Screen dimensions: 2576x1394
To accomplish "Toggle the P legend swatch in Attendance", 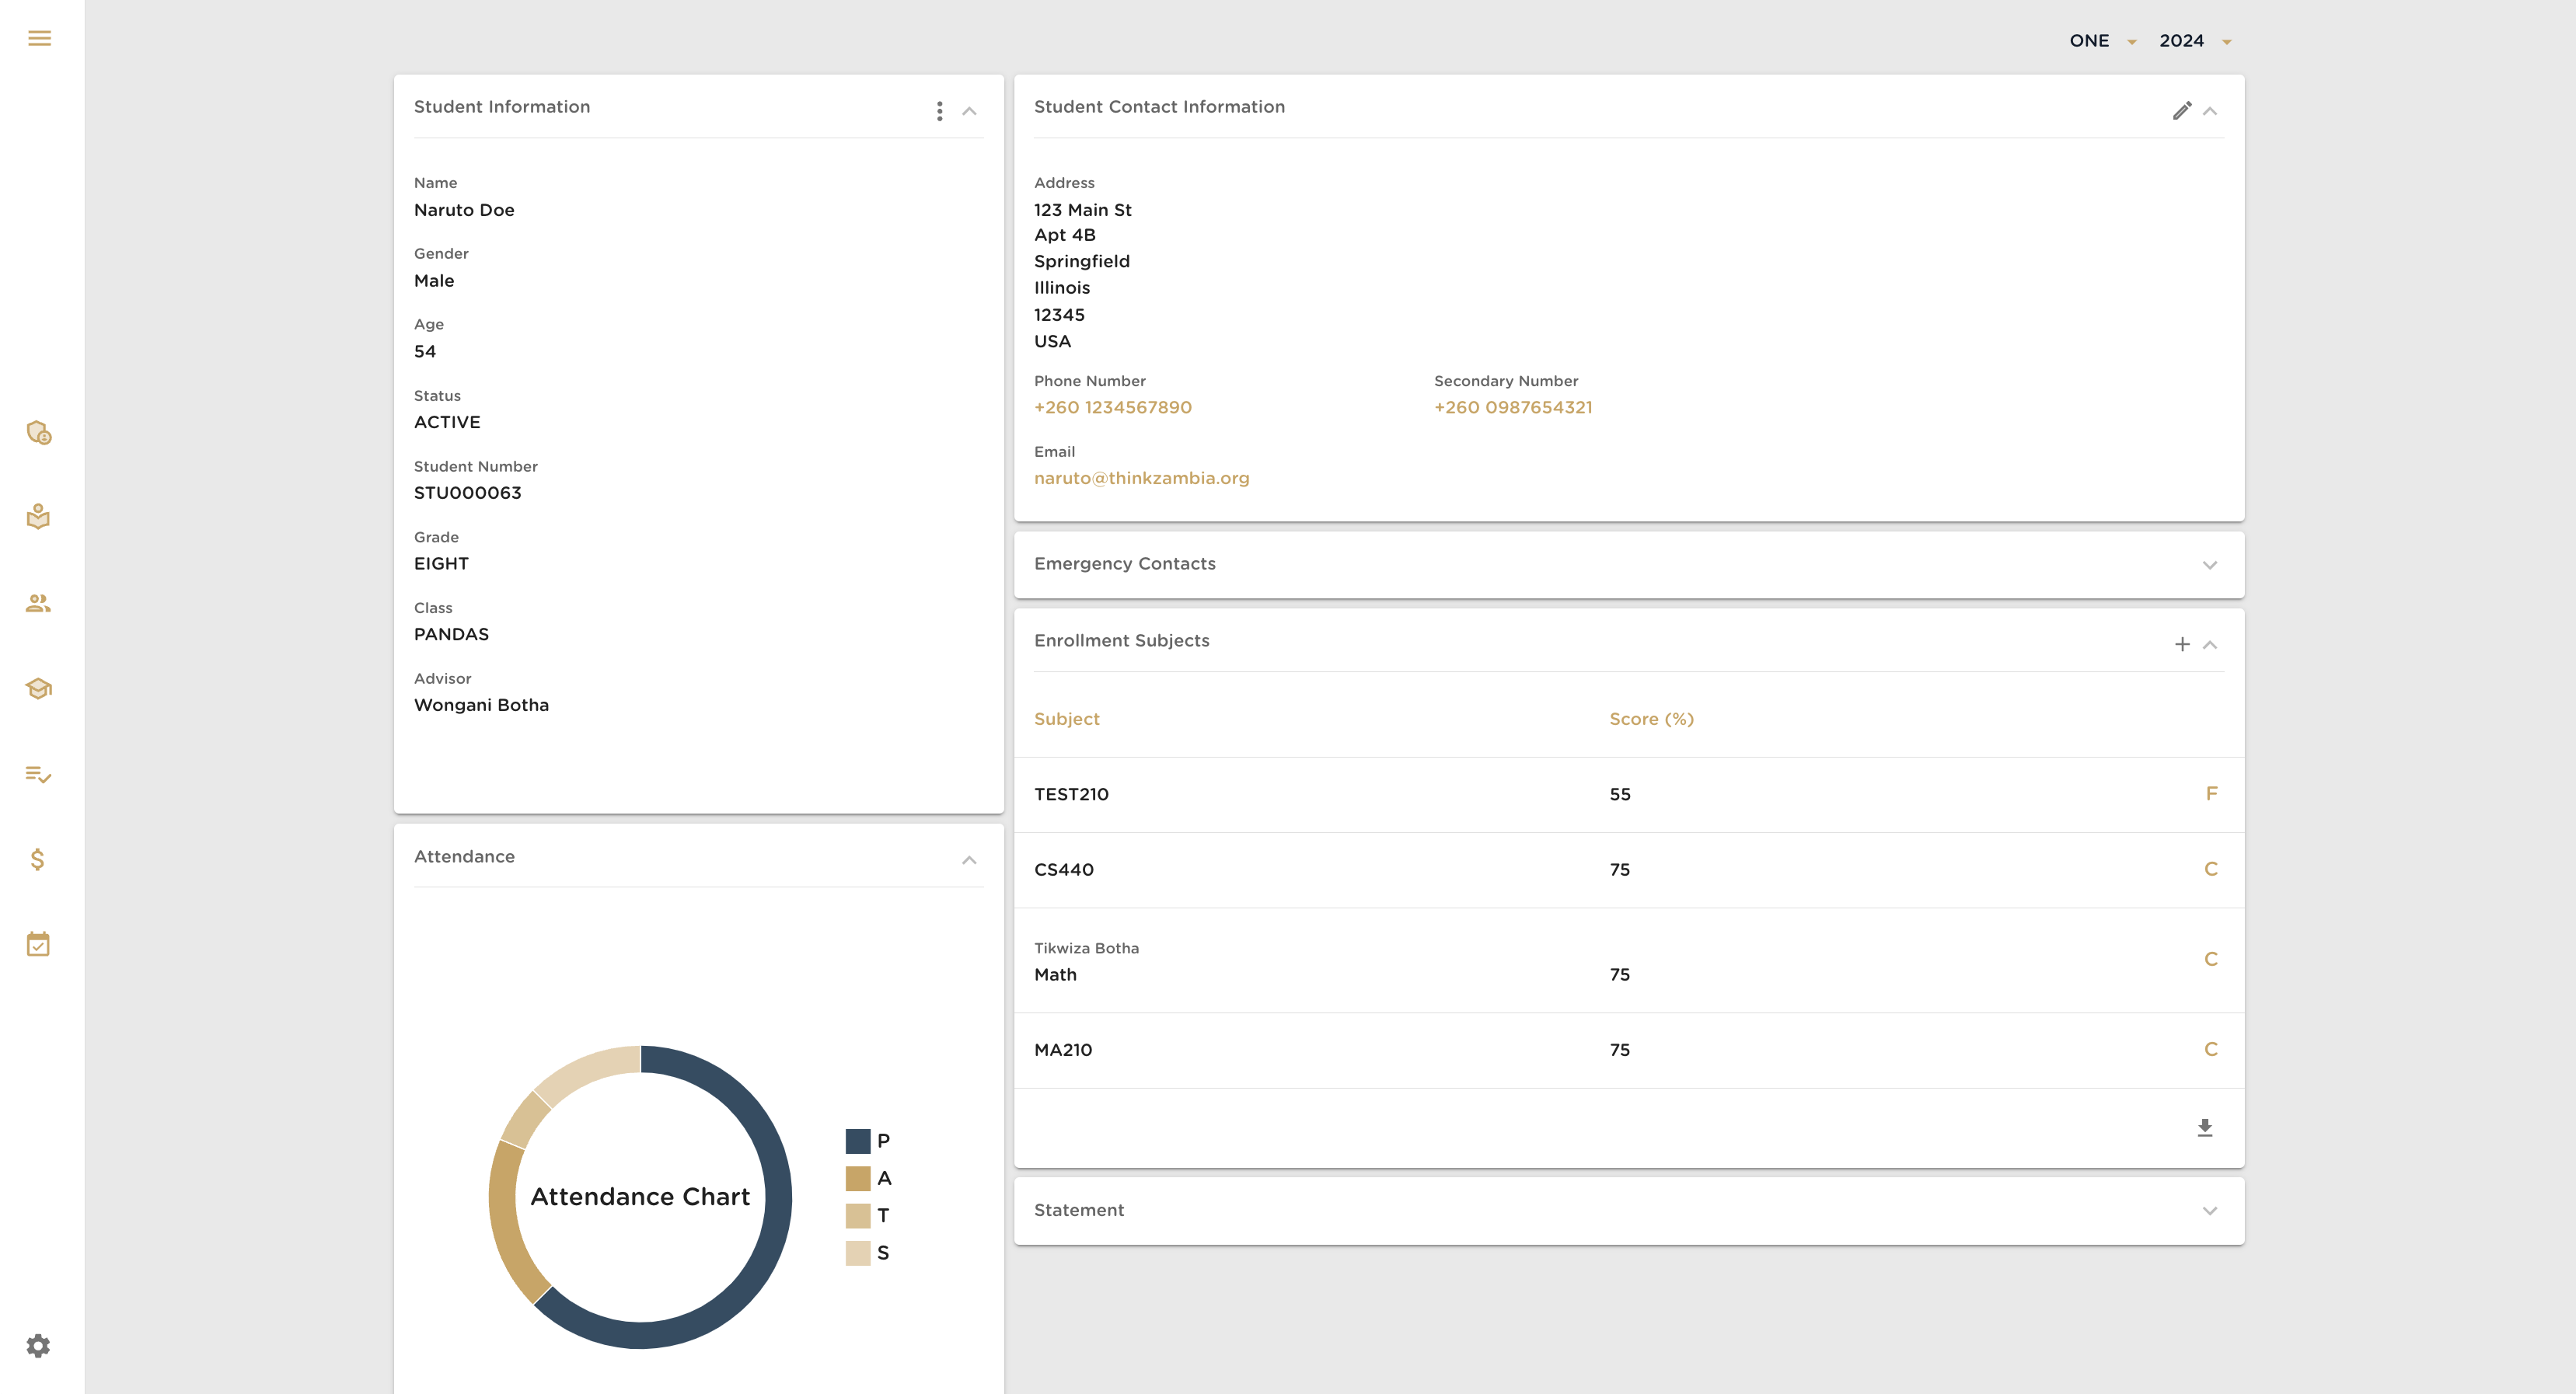I will pyautogui.click(x=857, y=1141).
